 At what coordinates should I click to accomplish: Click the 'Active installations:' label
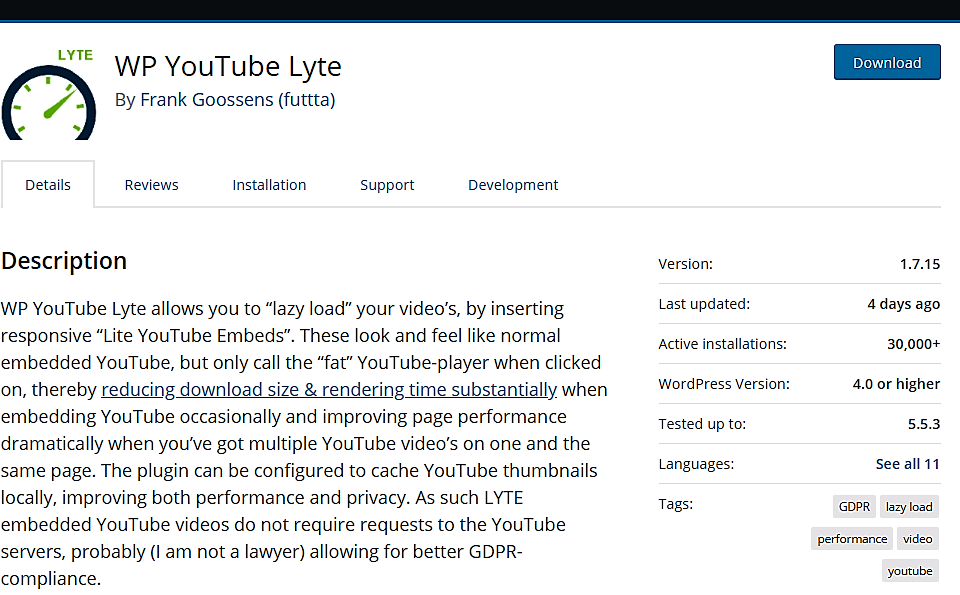pyautogui.click(x=722, y=344)
